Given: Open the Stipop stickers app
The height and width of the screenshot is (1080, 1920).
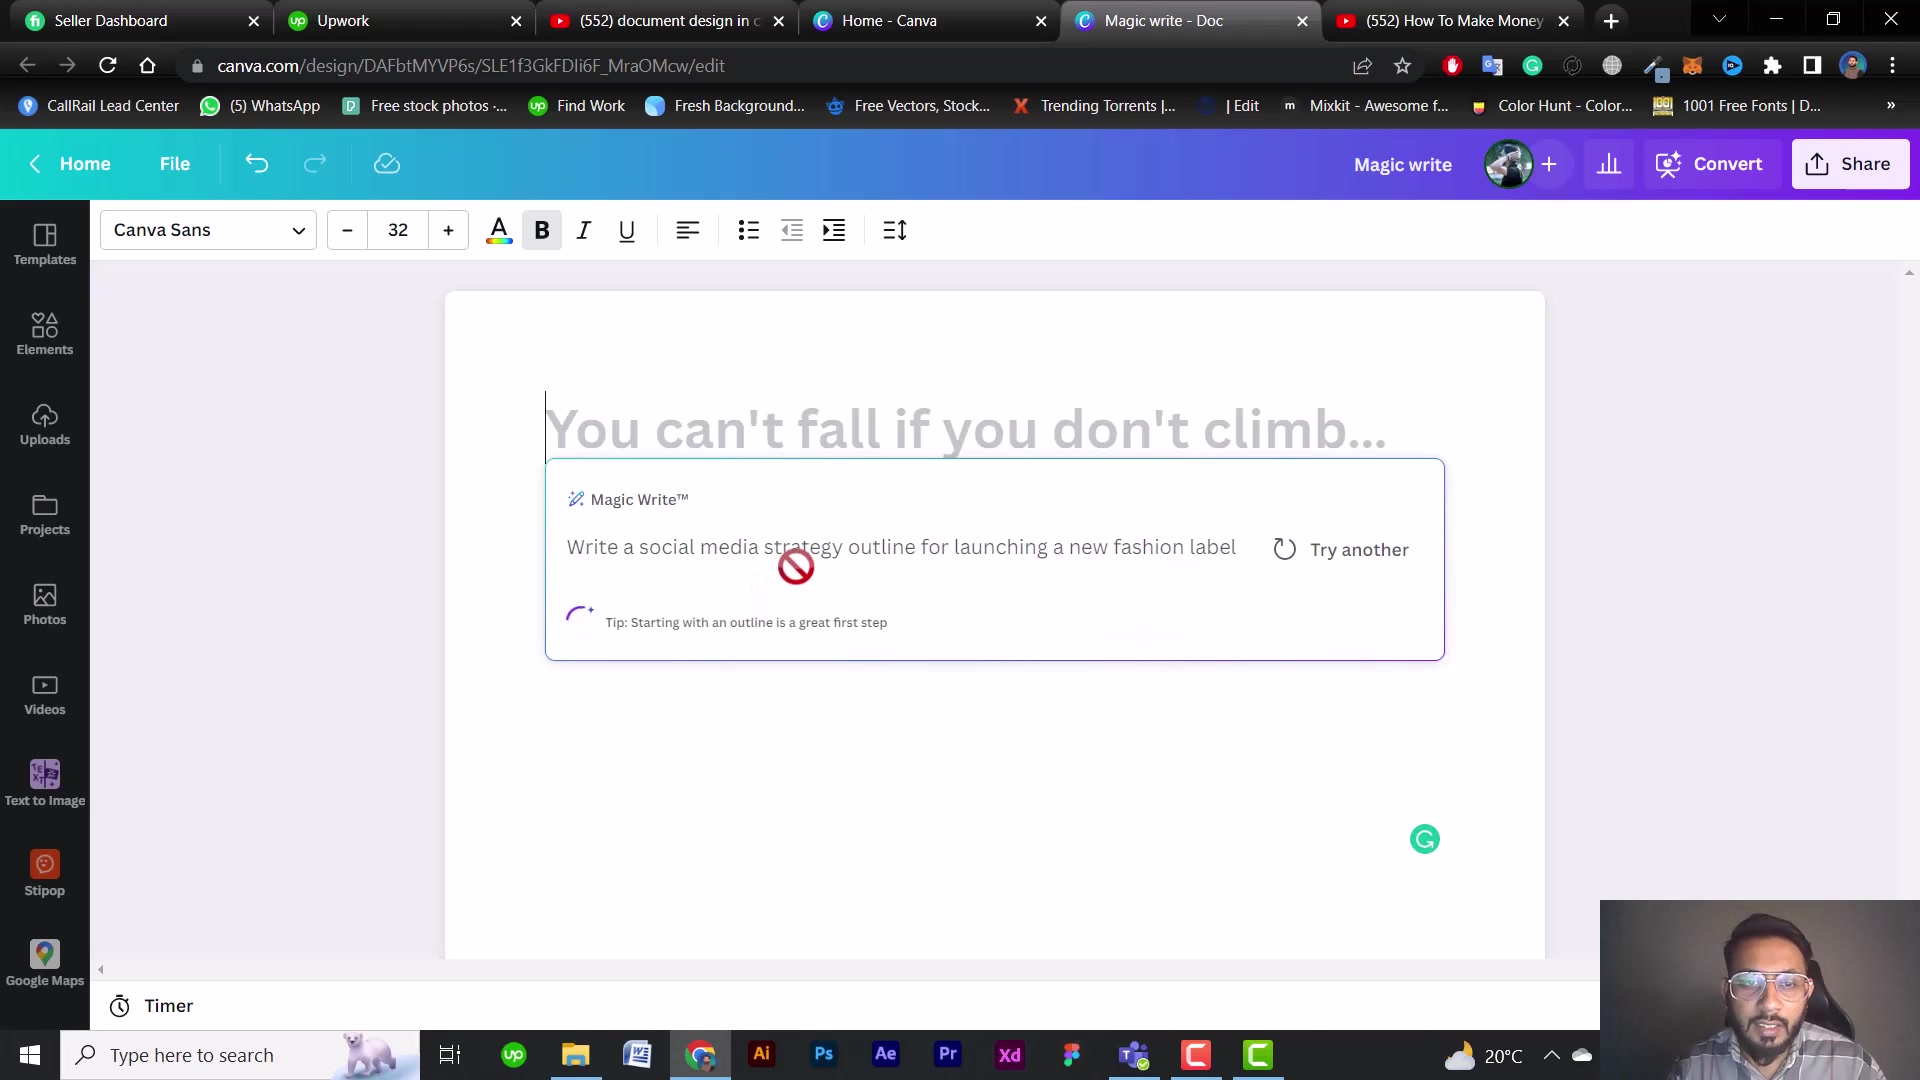Looking at the screenshot, I should point(45,873).
